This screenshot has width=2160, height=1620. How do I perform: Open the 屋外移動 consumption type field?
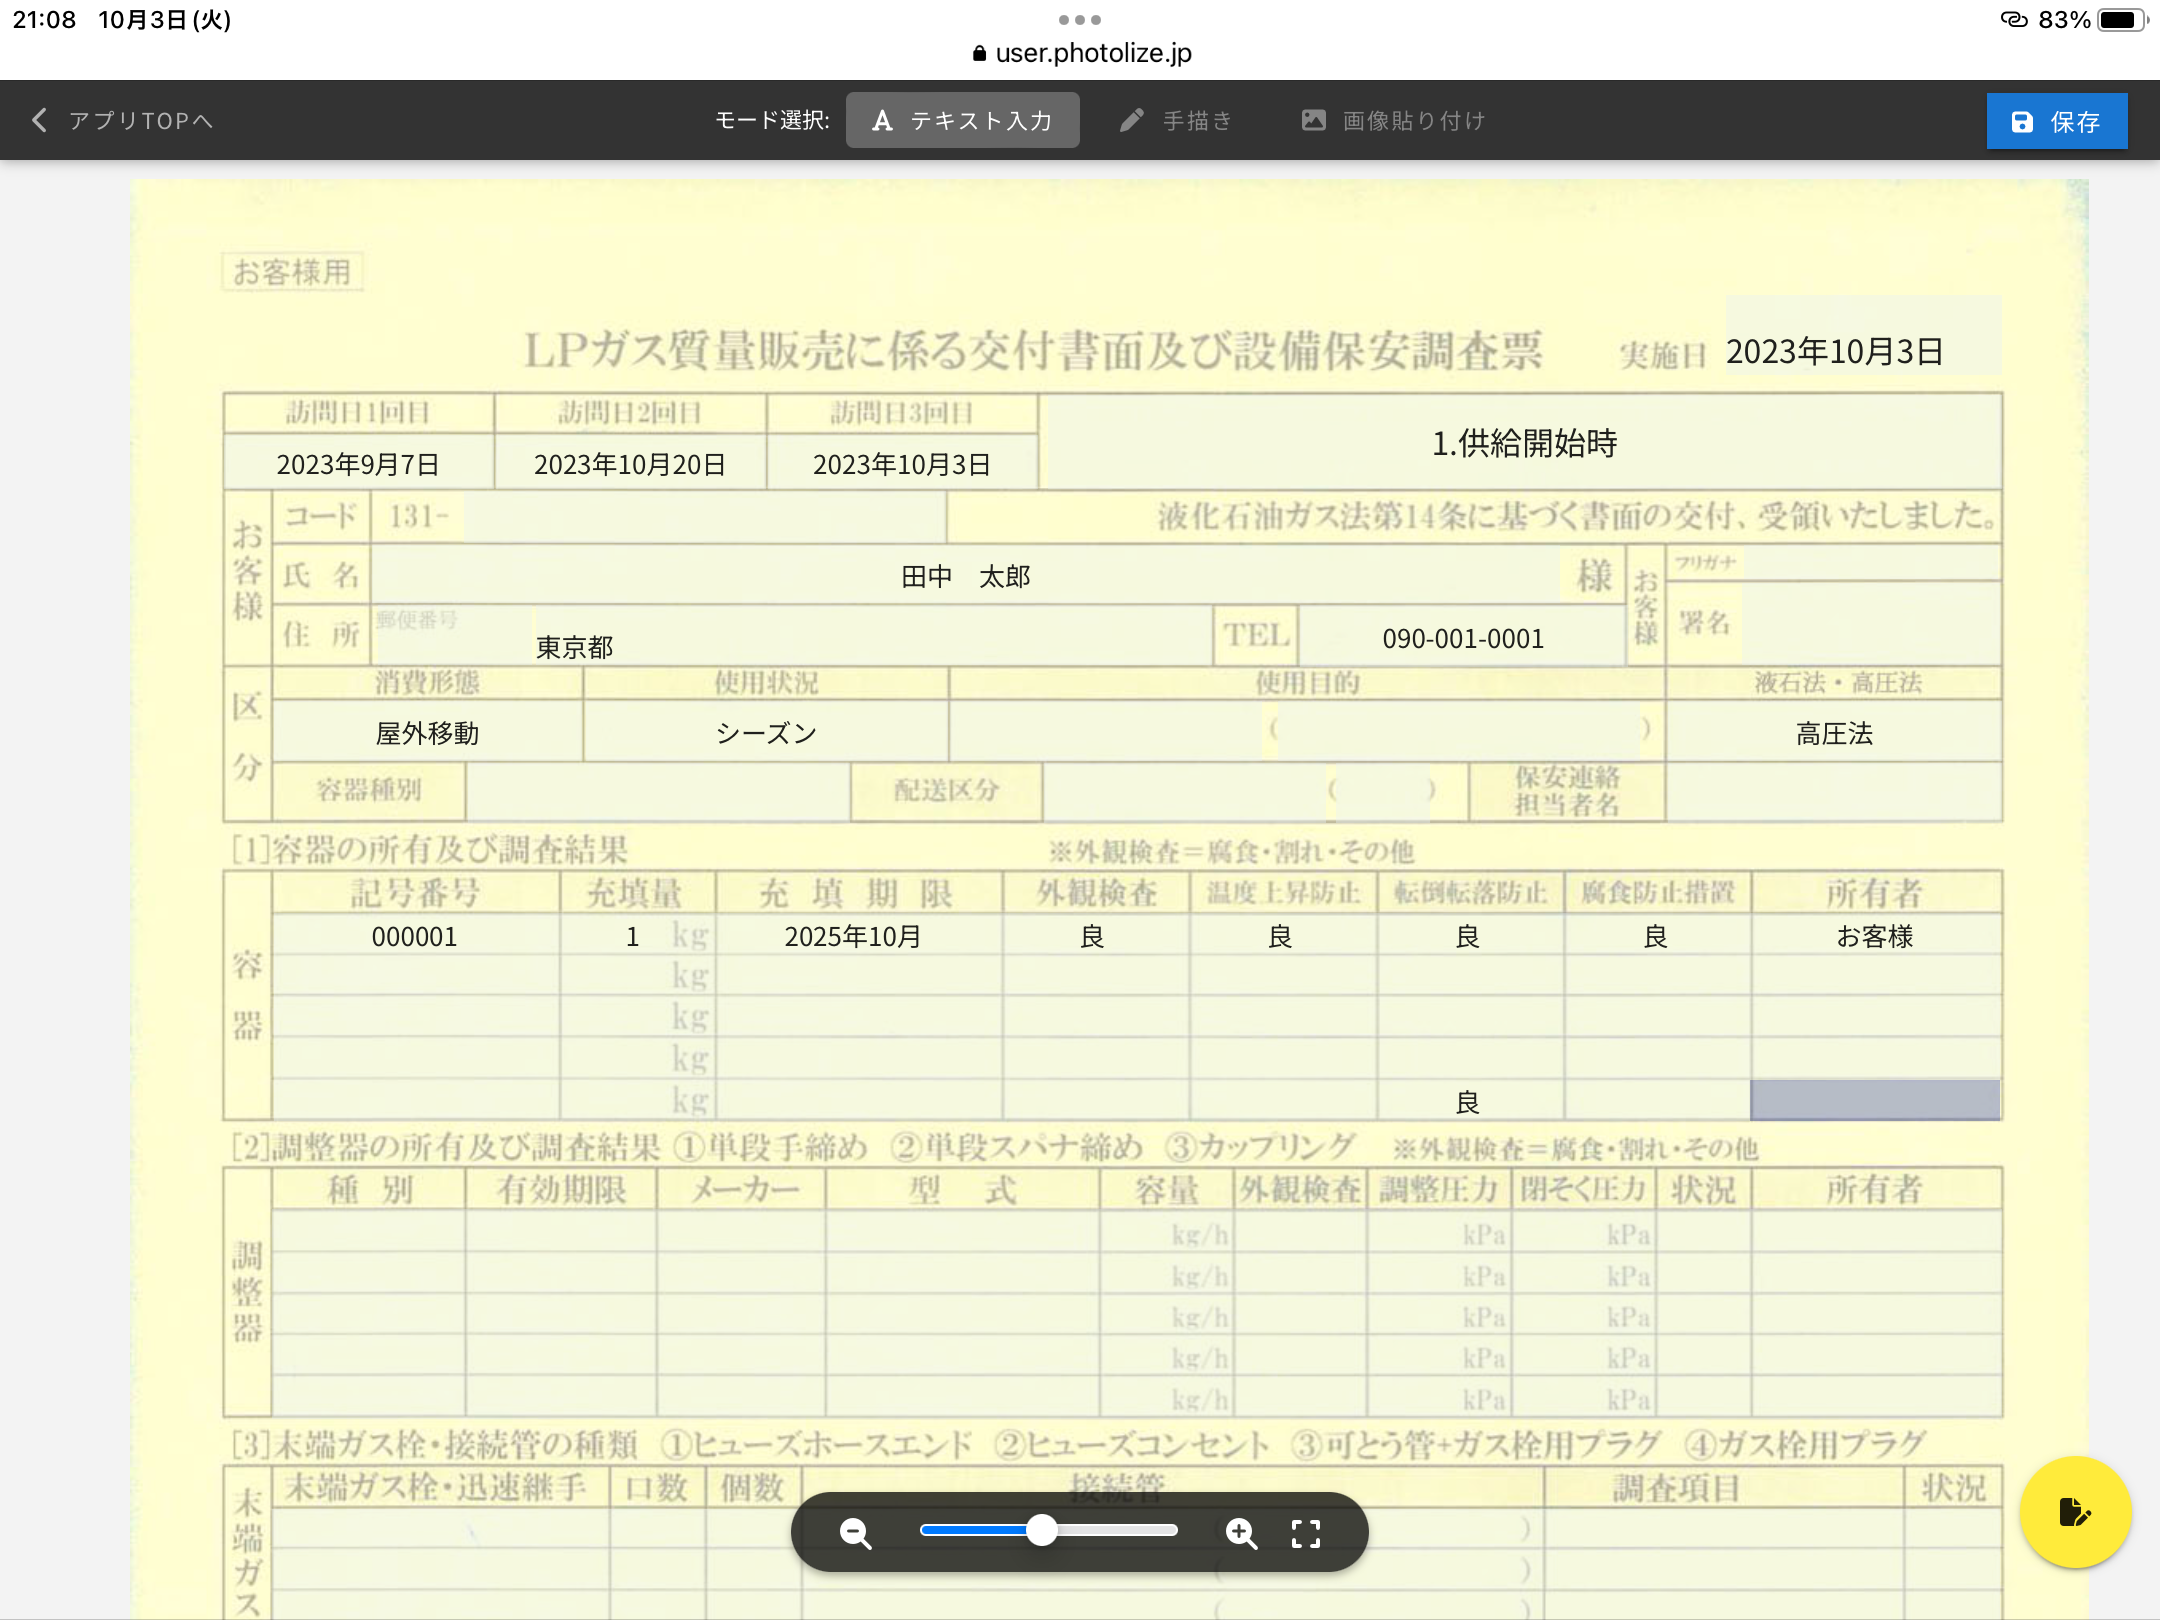point(427,733)
